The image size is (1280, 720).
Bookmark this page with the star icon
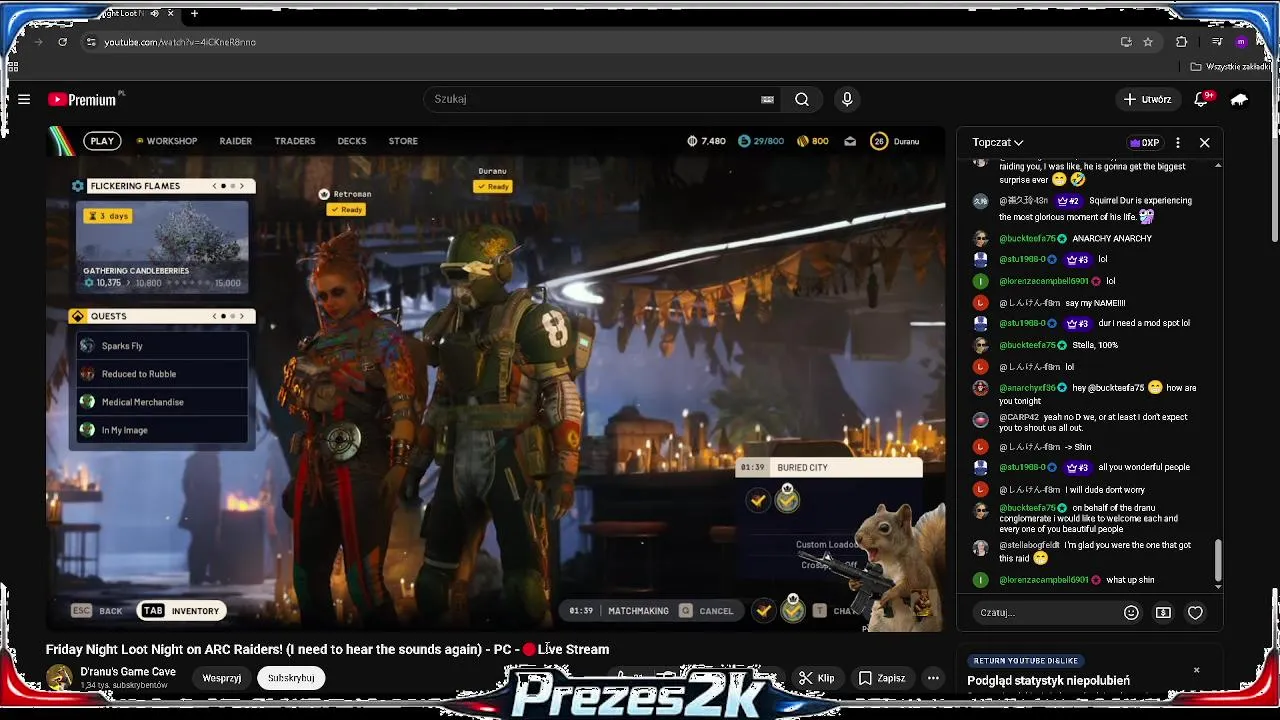1148,42
